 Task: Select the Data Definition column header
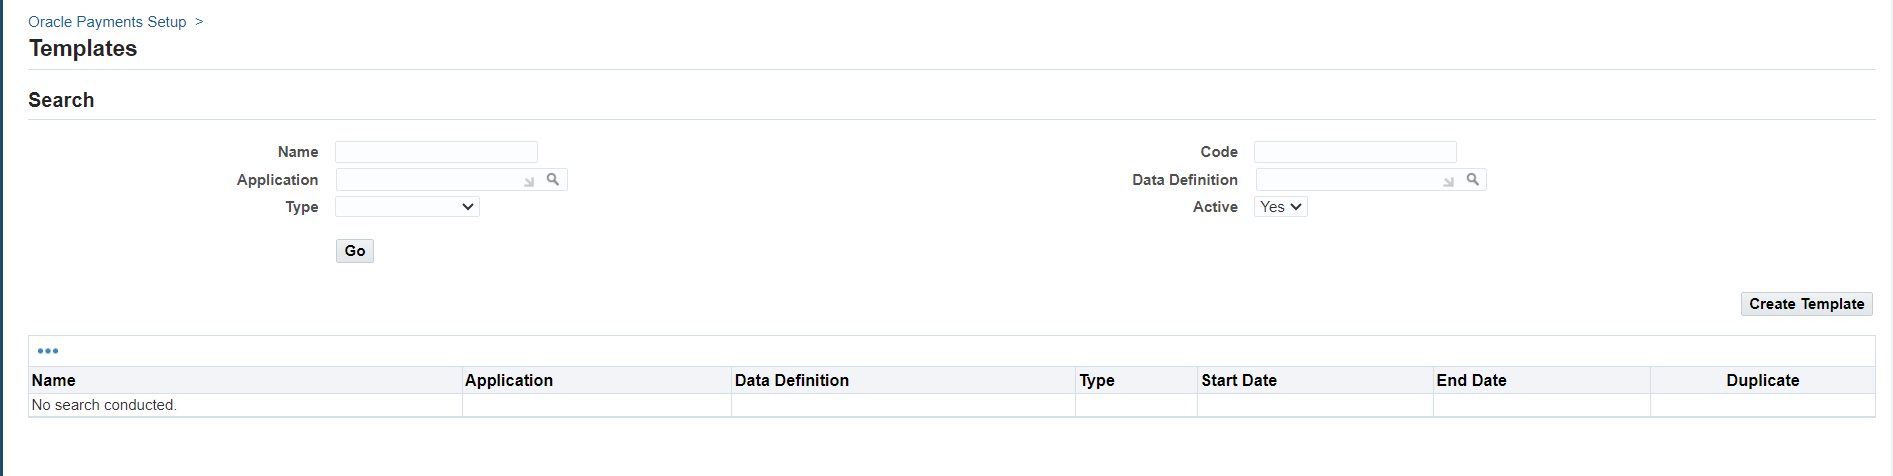pyautogui.click(x=792, y=380)
